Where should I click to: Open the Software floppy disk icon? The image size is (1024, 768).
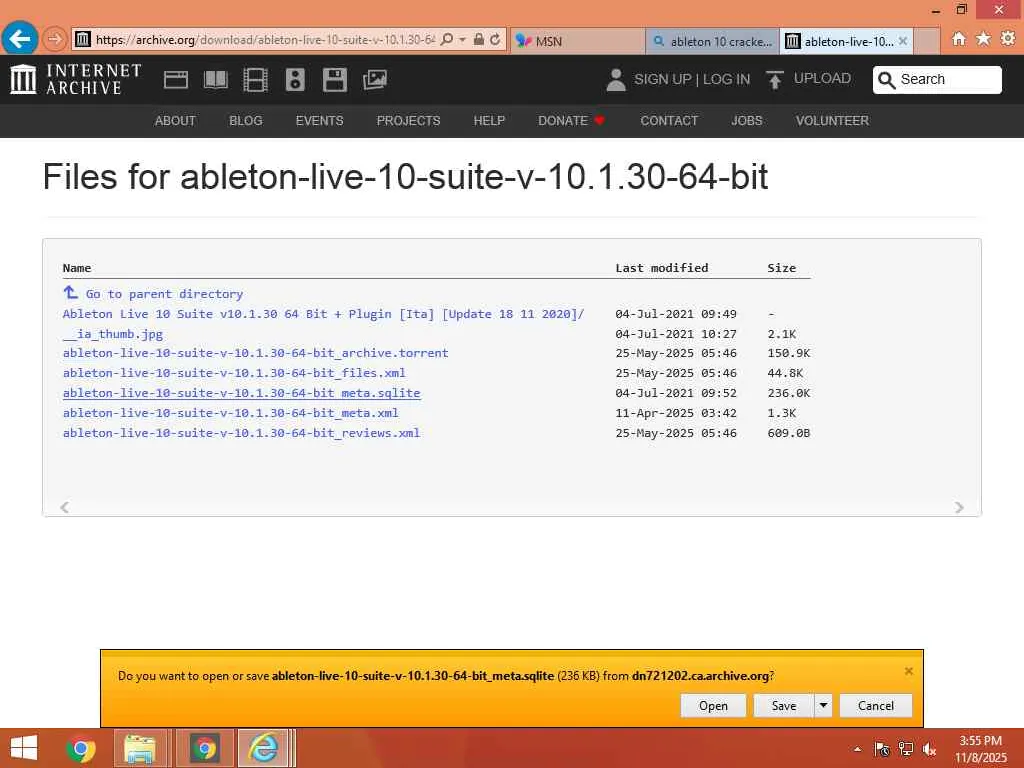click(x=335, y=80)
